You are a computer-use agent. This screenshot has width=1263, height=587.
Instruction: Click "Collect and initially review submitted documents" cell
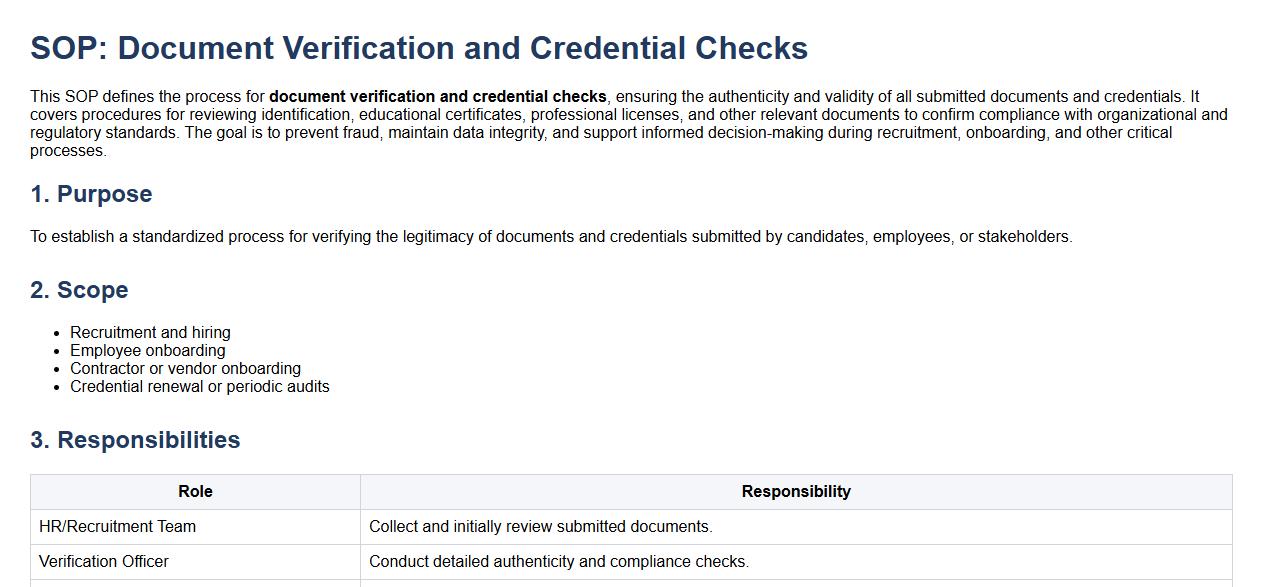(x=541, y=527)
